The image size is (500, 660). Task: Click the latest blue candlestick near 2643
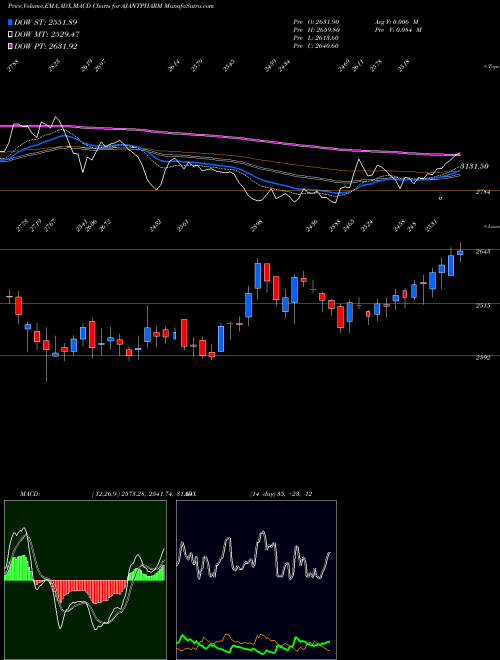[x=460, y=253]
